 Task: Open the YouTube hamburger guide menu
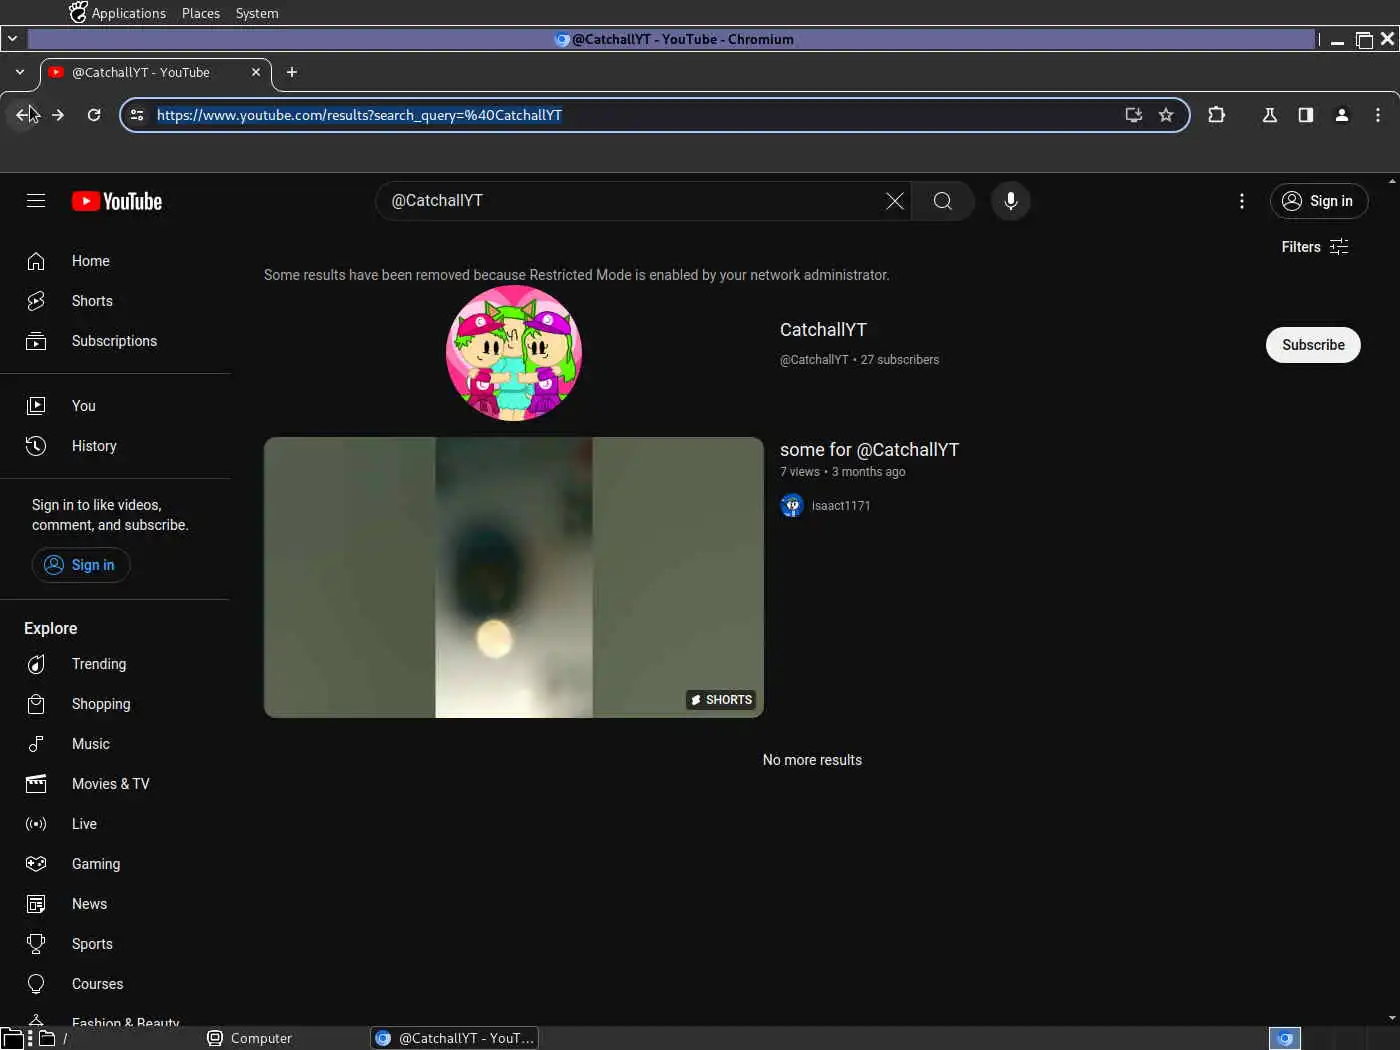(36, 201)
